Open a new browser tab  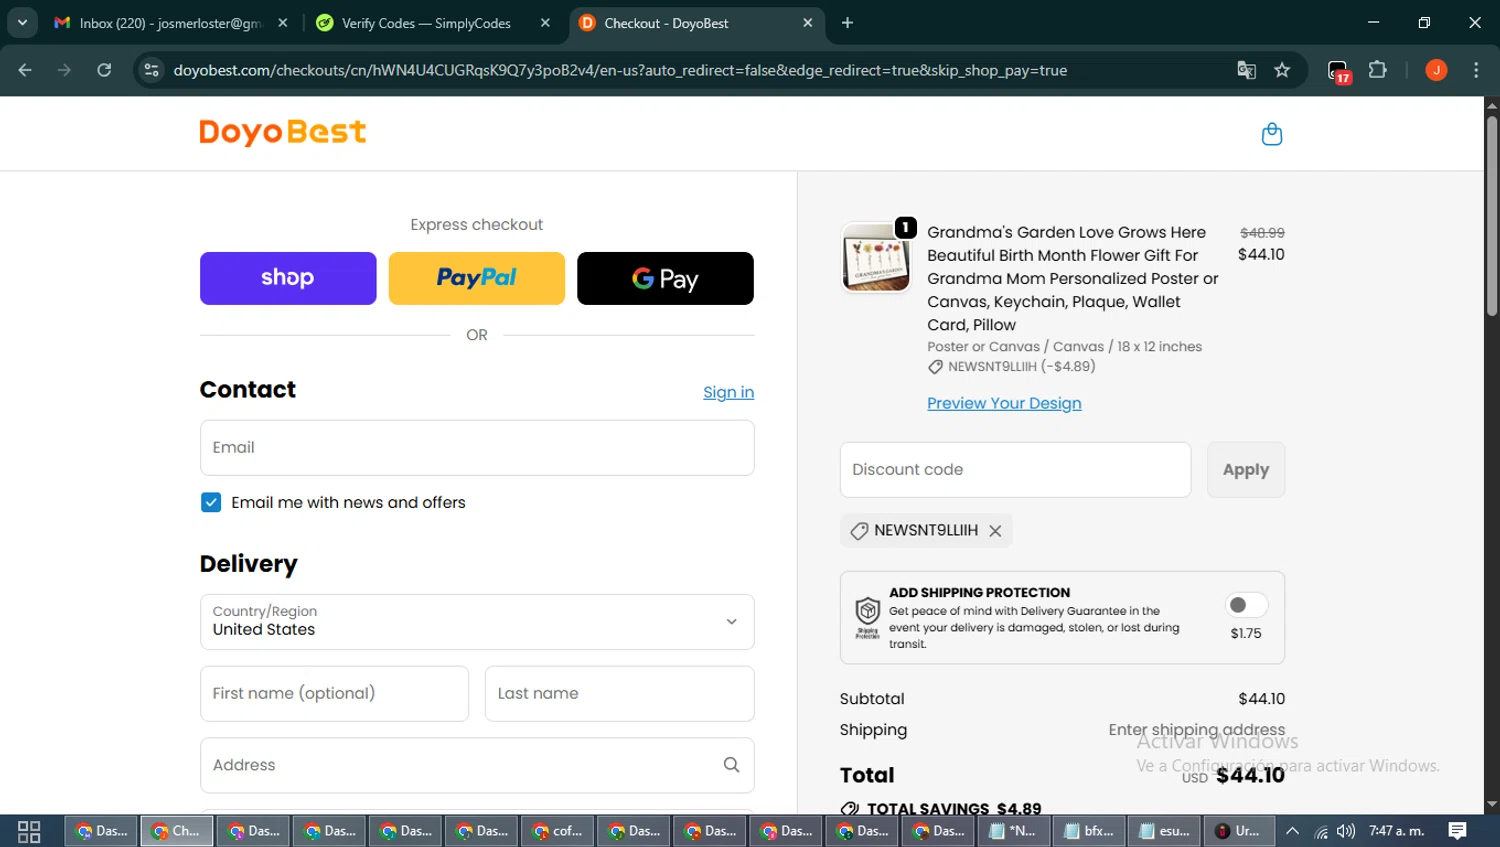847,23
